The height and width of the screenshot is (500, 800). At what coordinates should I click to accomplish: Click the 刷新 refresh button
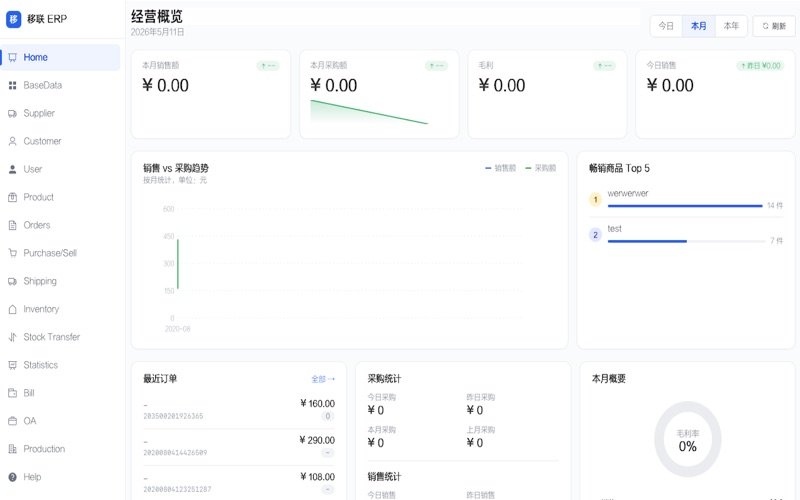774,26
